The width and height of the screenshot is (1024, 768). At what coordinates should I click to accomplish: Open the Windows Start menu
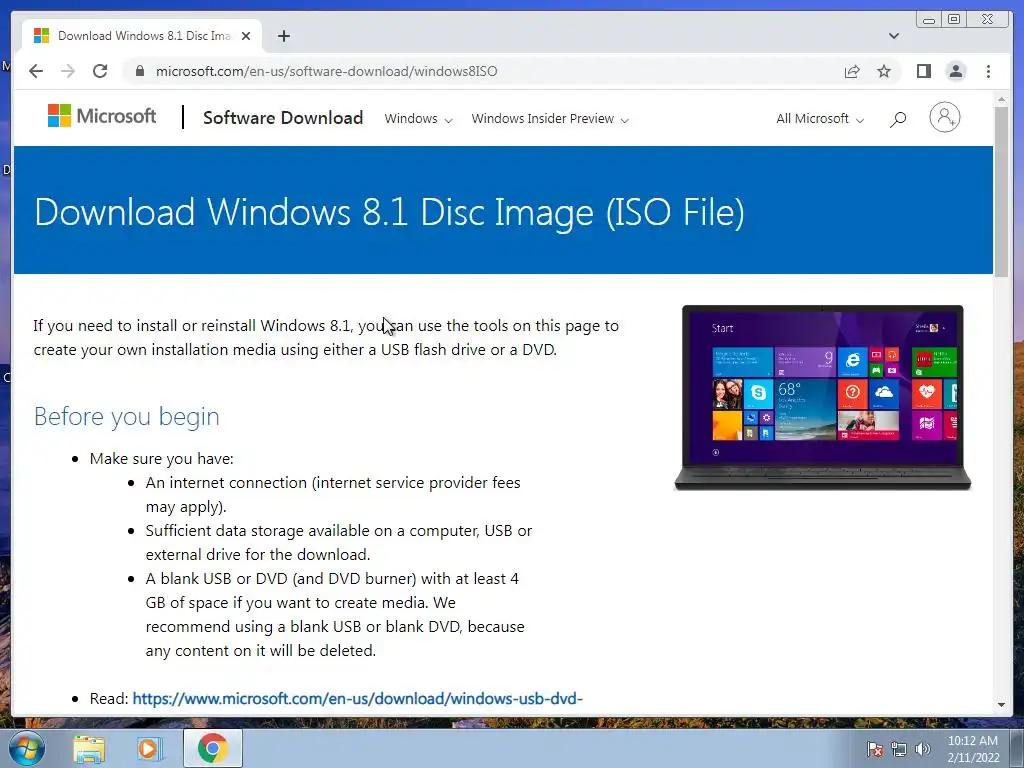pos(27,748)
